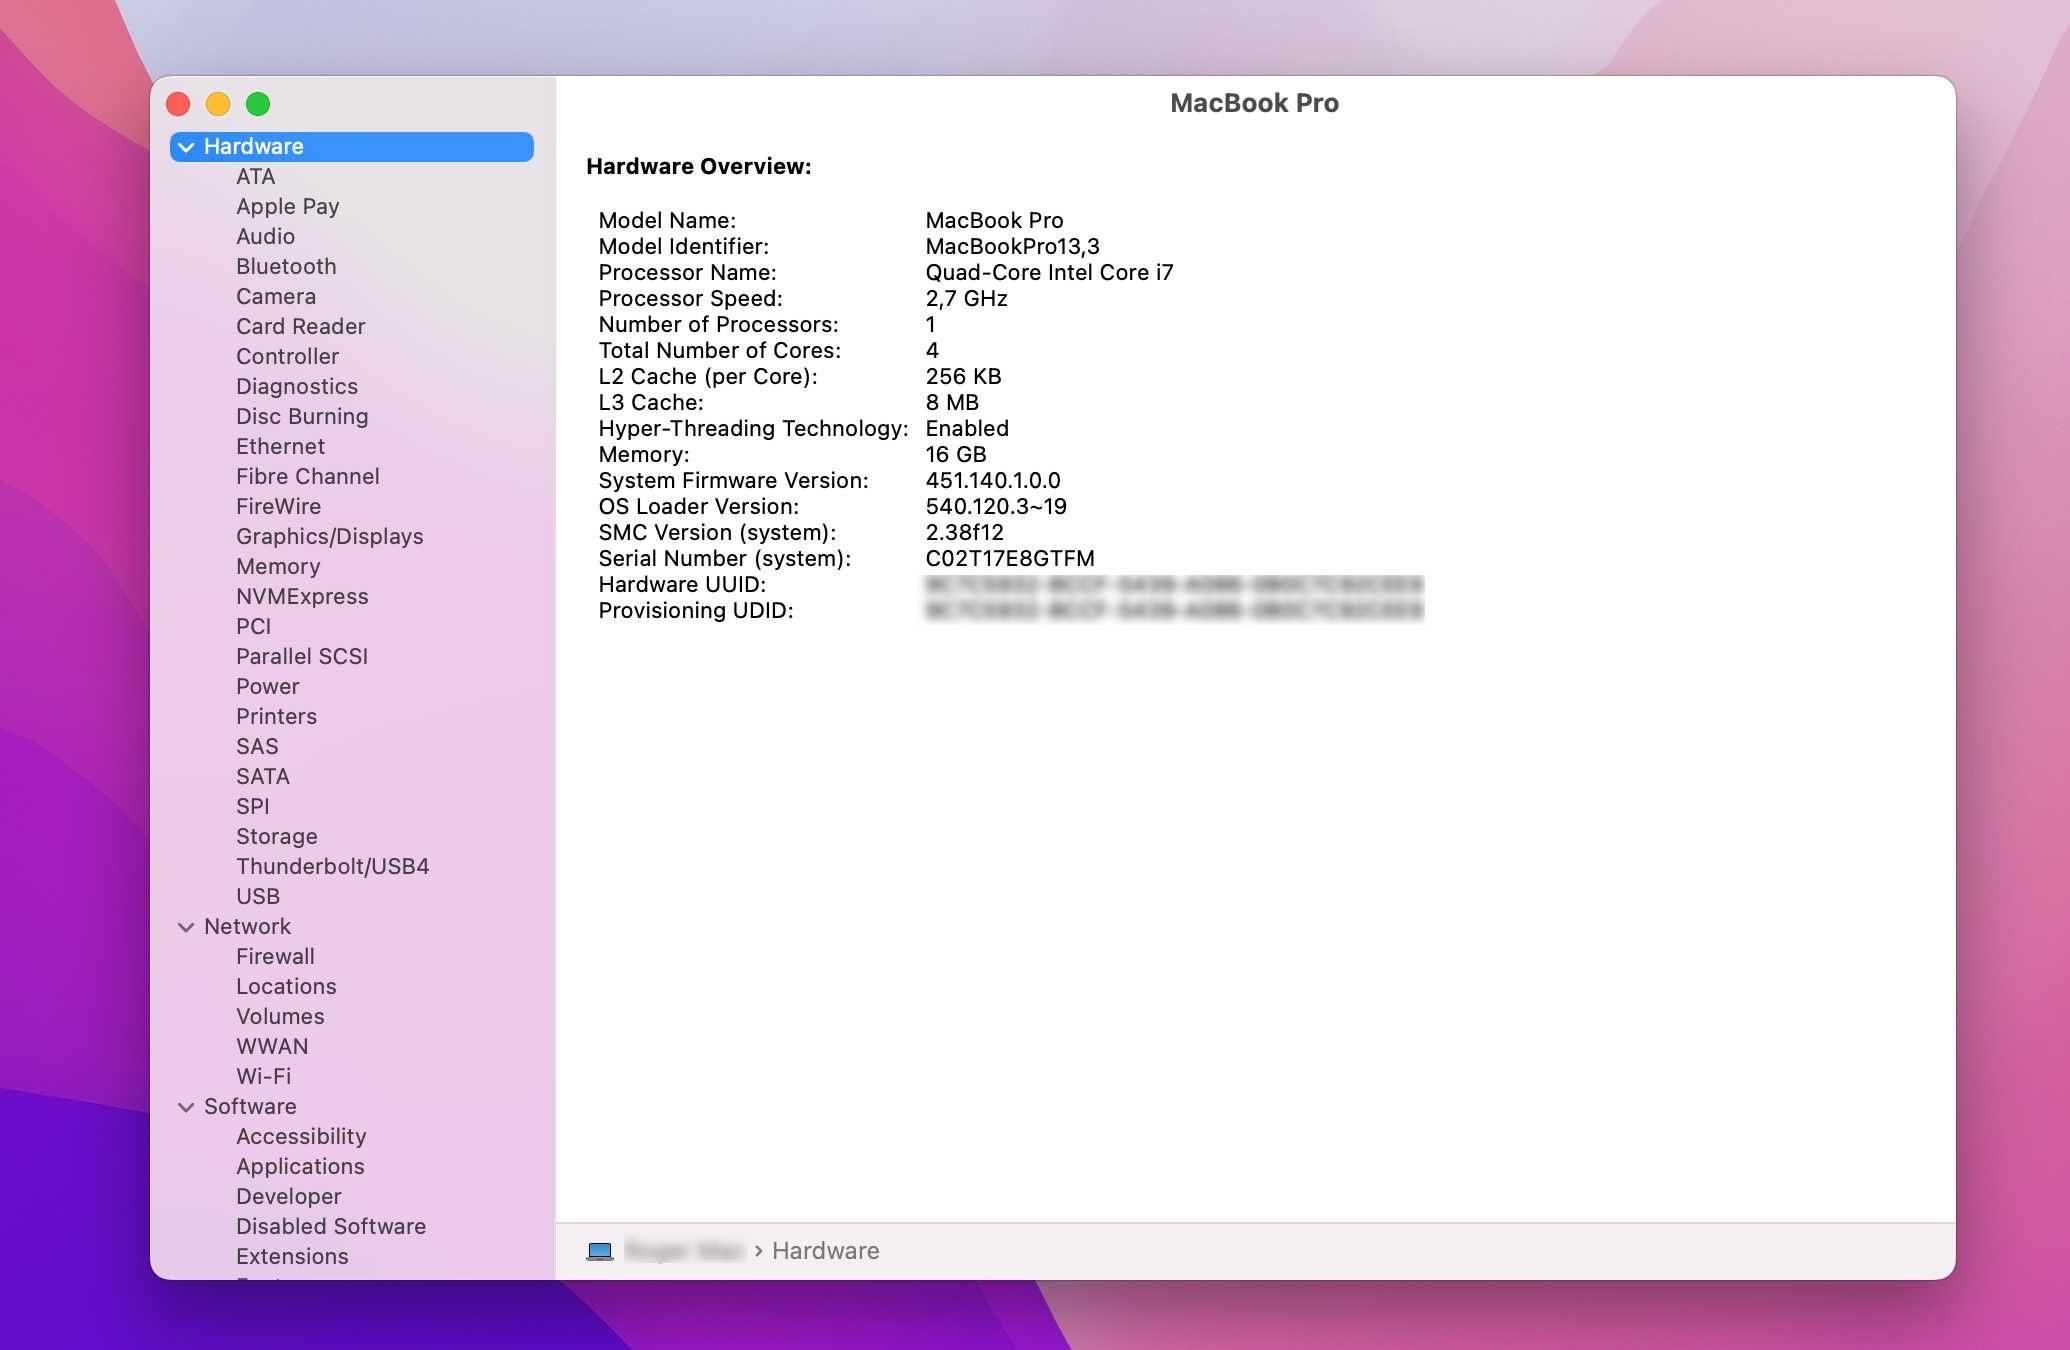Open the Wi-Fi entry

click(x=264, y=1077)
